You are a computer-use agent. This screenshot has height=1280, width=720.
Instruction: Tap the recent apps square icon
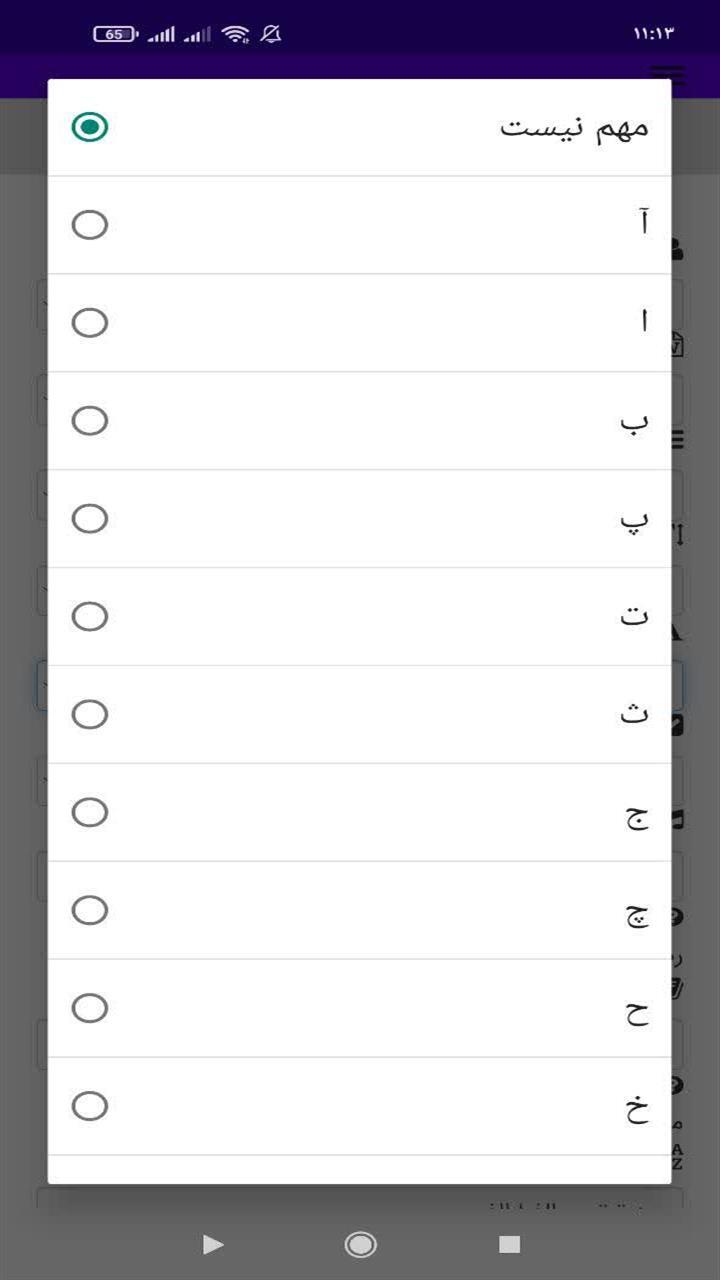510,1244
